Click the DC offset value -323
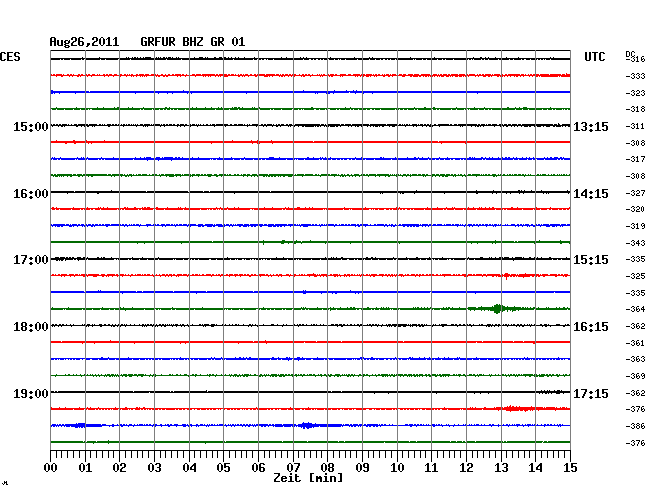Viewport: 650px width, 494px height. 635,93
